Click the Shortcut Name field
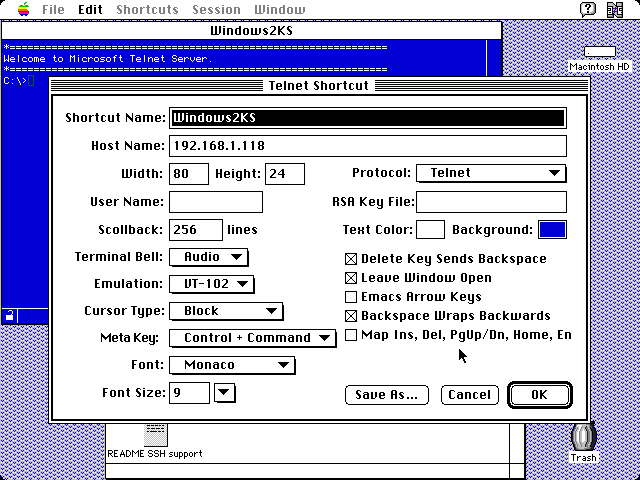 pos(368,118)
